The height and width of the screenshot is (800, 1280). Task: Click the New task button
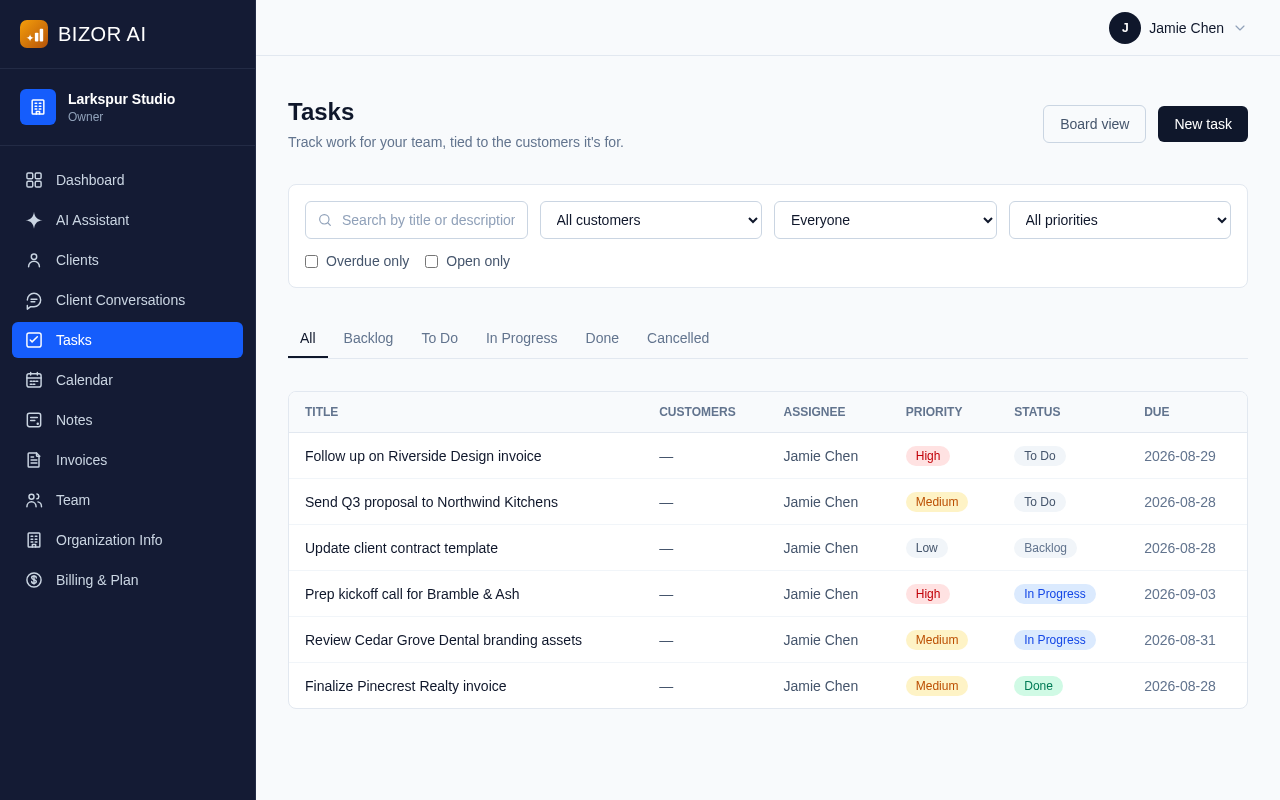pos(1203,124)
